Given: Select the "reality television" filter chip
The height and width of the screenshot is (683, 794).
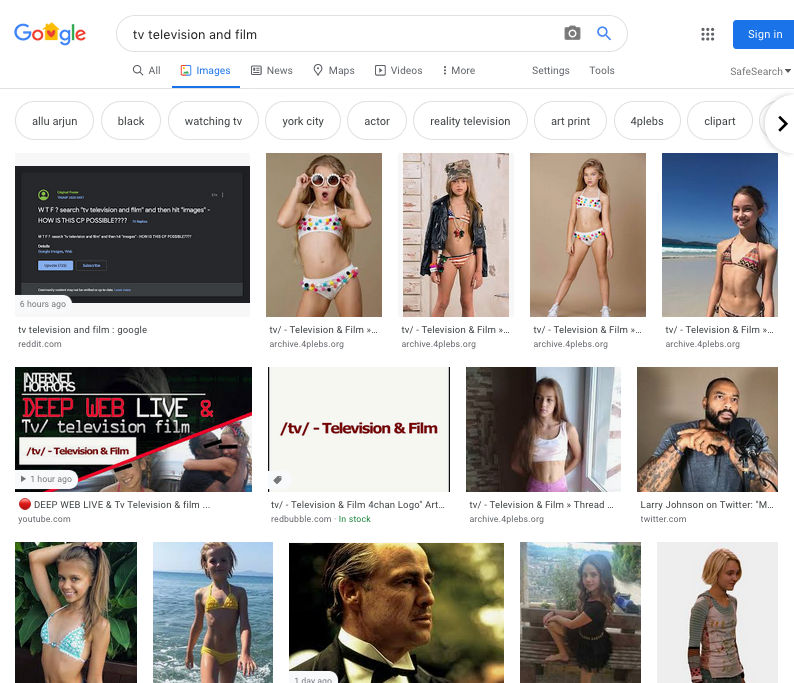Looking at the screenshot, I should pos(470,122).
